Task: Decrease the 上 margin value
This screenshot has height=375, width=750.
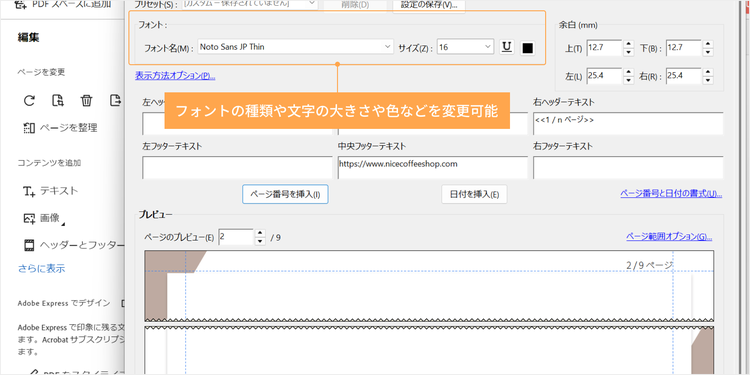Action: (629, 52)
